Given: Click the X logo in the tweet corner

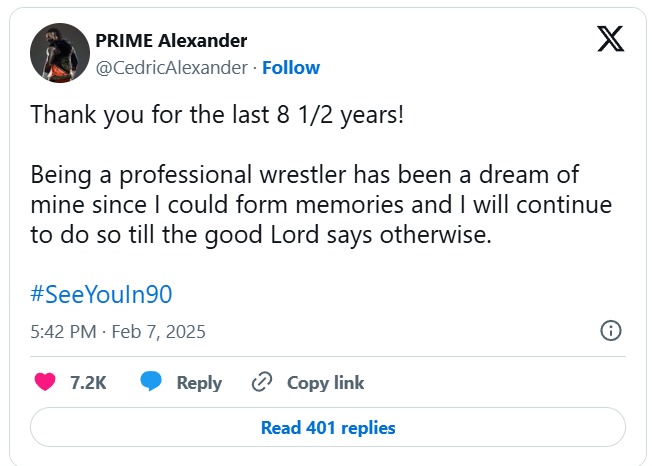Looking at the screenshot, I should pos(609,40).
